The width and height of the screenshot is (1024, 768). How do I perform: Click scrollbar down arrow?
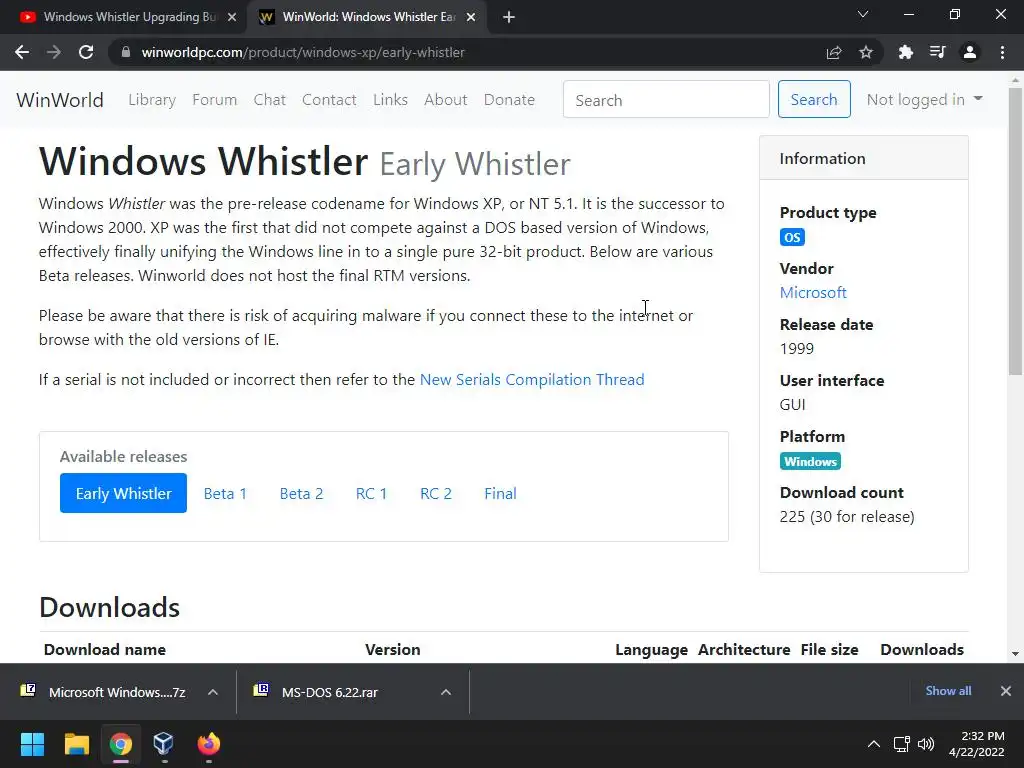click(x=1015, y=653)
